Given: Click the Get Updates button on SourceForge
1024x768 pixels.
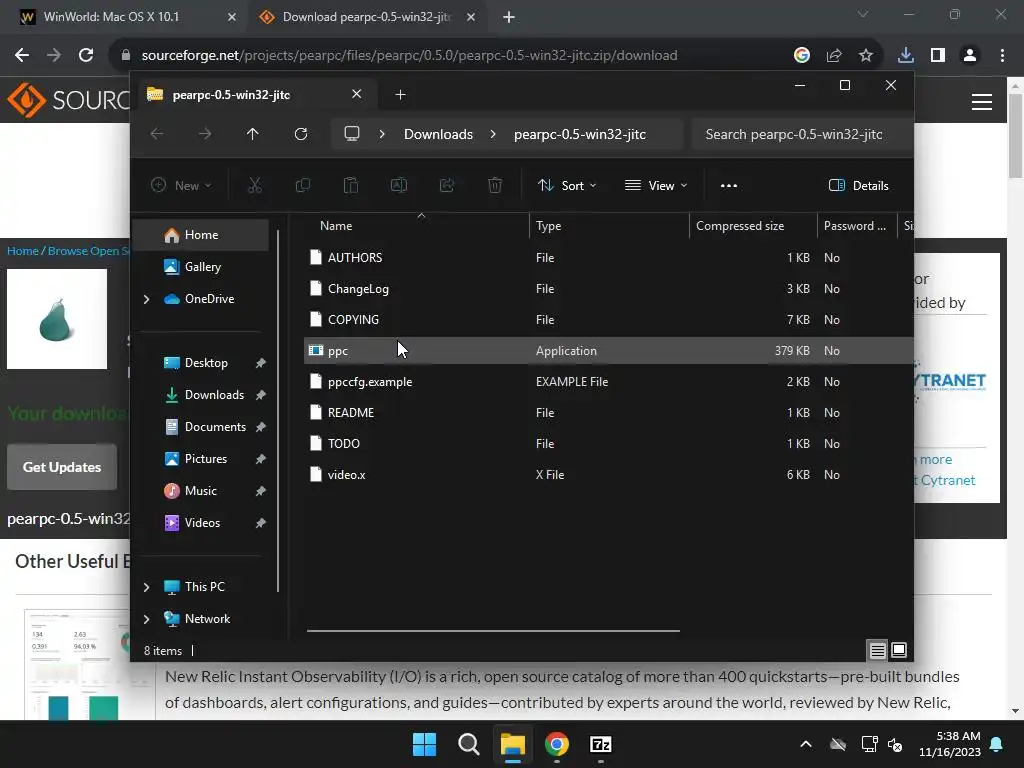Looking at the screenshot, I should (x=62, y=467).
